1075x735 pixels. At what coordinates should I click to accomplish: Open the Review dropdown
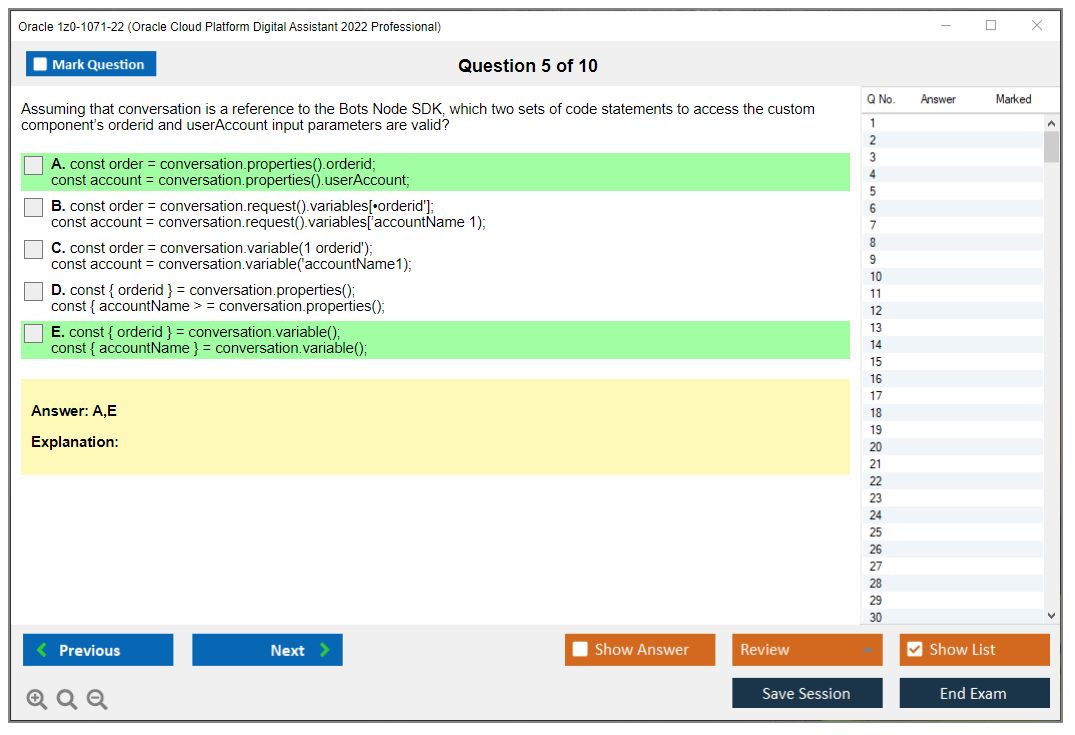tap(807, 650)
